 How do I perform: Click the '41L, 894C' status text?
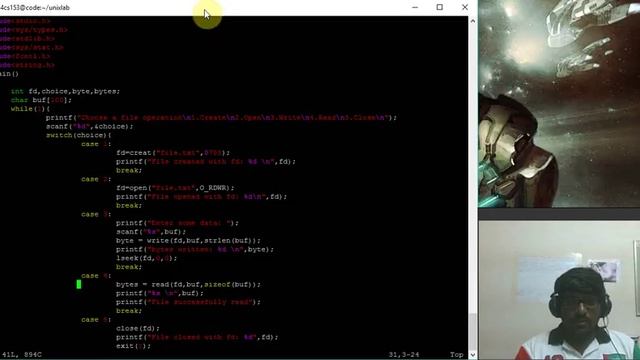pos(22,355)
